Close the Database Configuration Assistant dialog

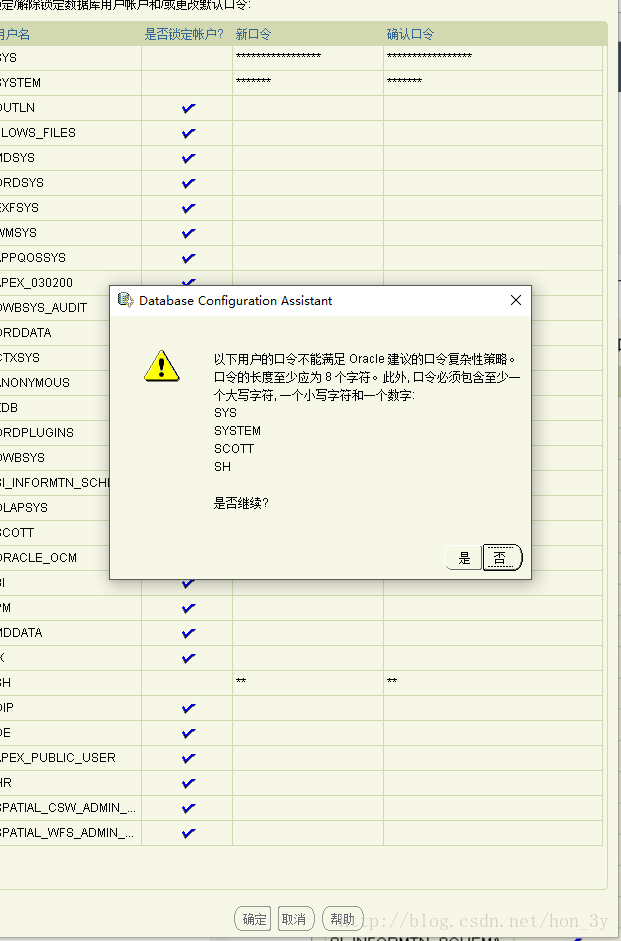tap(515, 300)
